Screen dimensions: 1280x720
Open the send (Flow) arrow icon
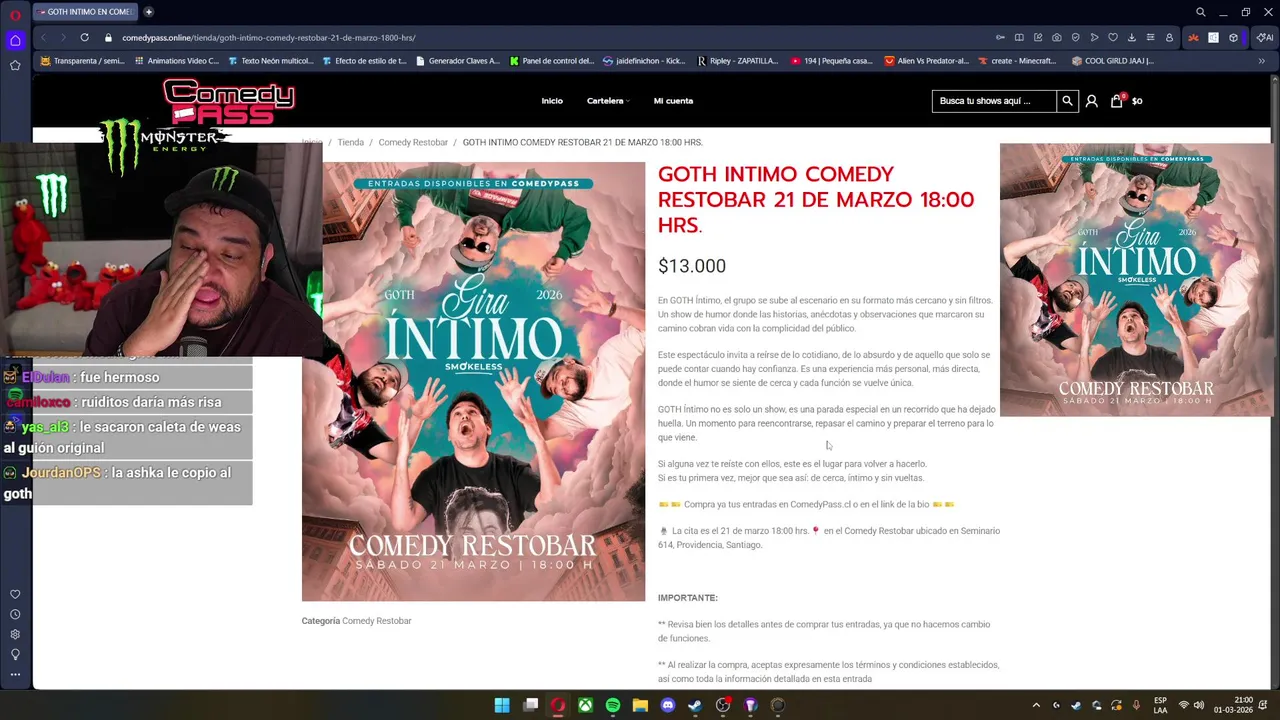1094,38
